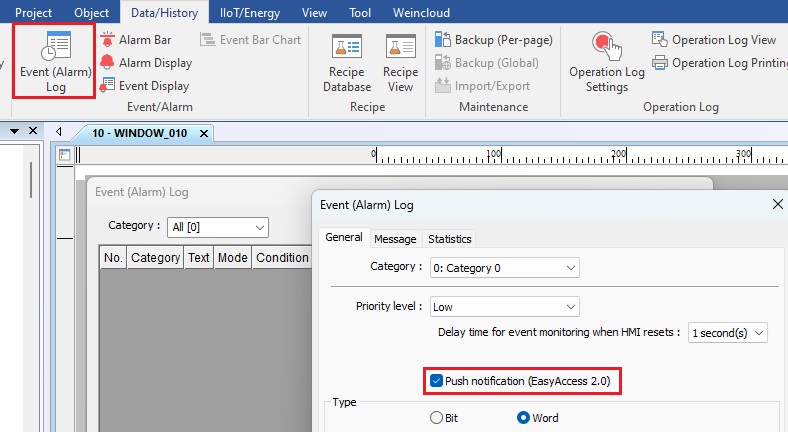Click the left arrow before window tabs
Viewport: 788px width, 432px height.
[59, 132]
